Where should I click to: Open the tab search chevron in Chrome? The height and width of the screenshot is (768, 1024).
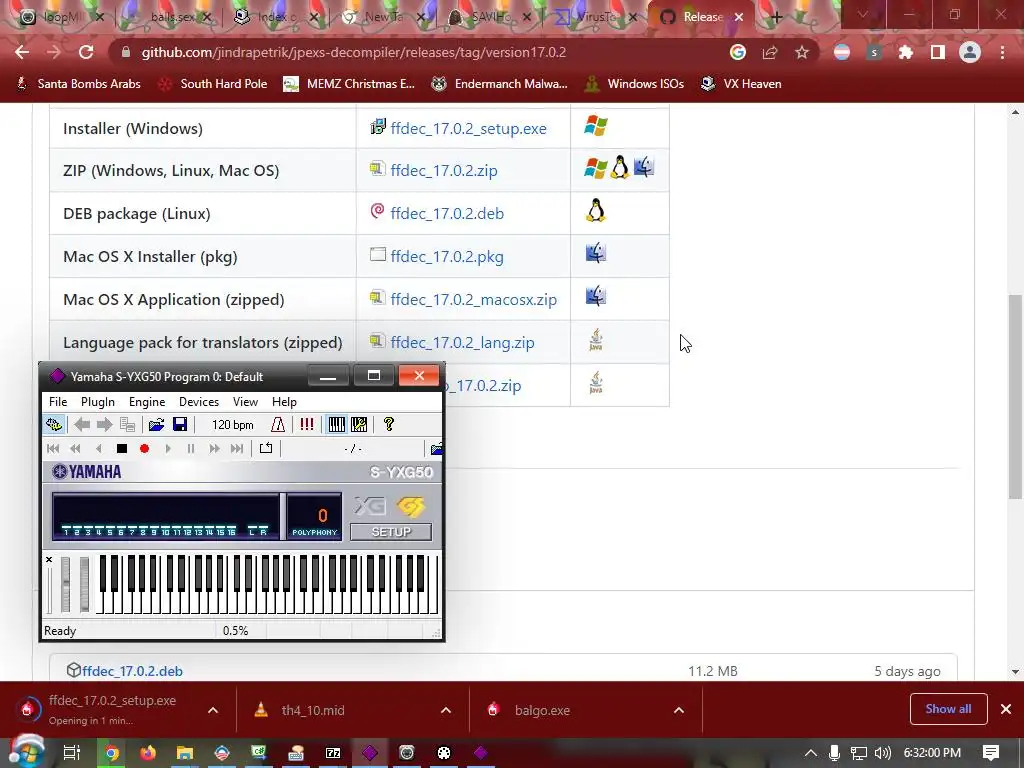[x=863, y=14]
